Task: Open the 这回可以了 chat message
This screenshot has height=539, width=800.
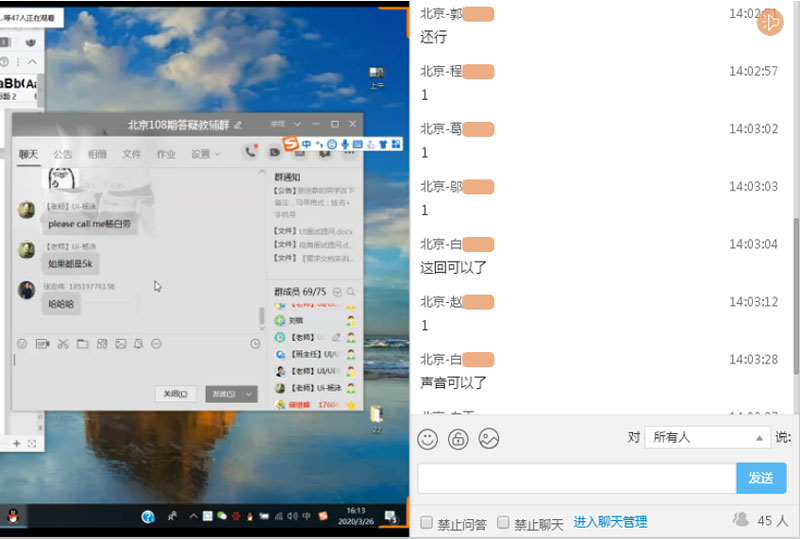Action: click(x=453, y=267)
